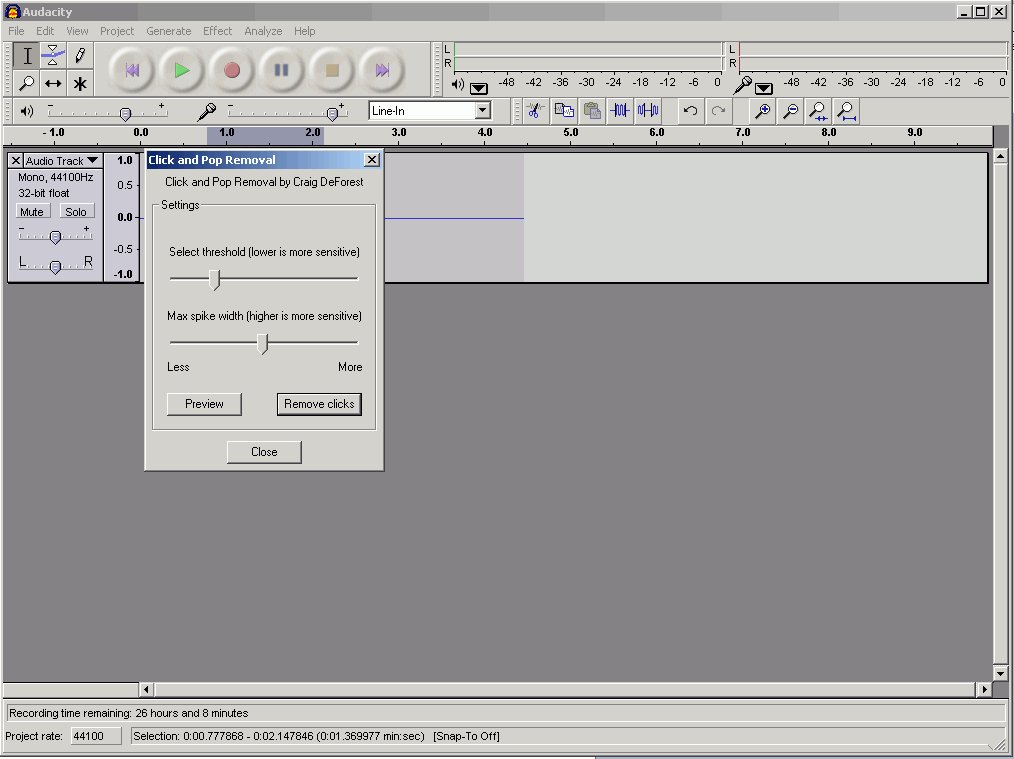The image size is (1014, 759).
Task: Select the Time Shift tool
Action: click(53, 83)
